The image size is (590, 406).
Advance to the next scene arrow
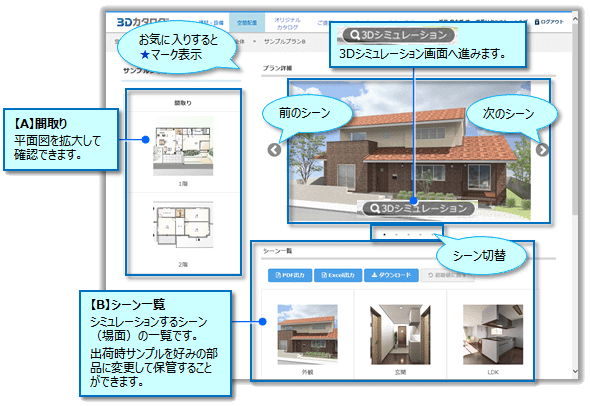pyautogui.click(x=542, y=150)
